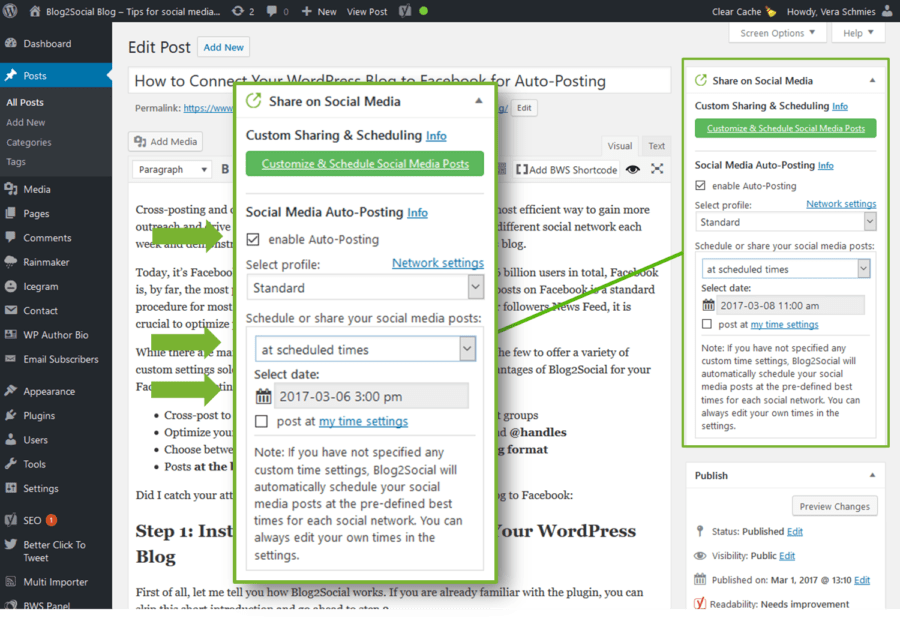Open the Paragraph format dropdown
Viewport: 900px width, 621px height.
tap(172, 169)
